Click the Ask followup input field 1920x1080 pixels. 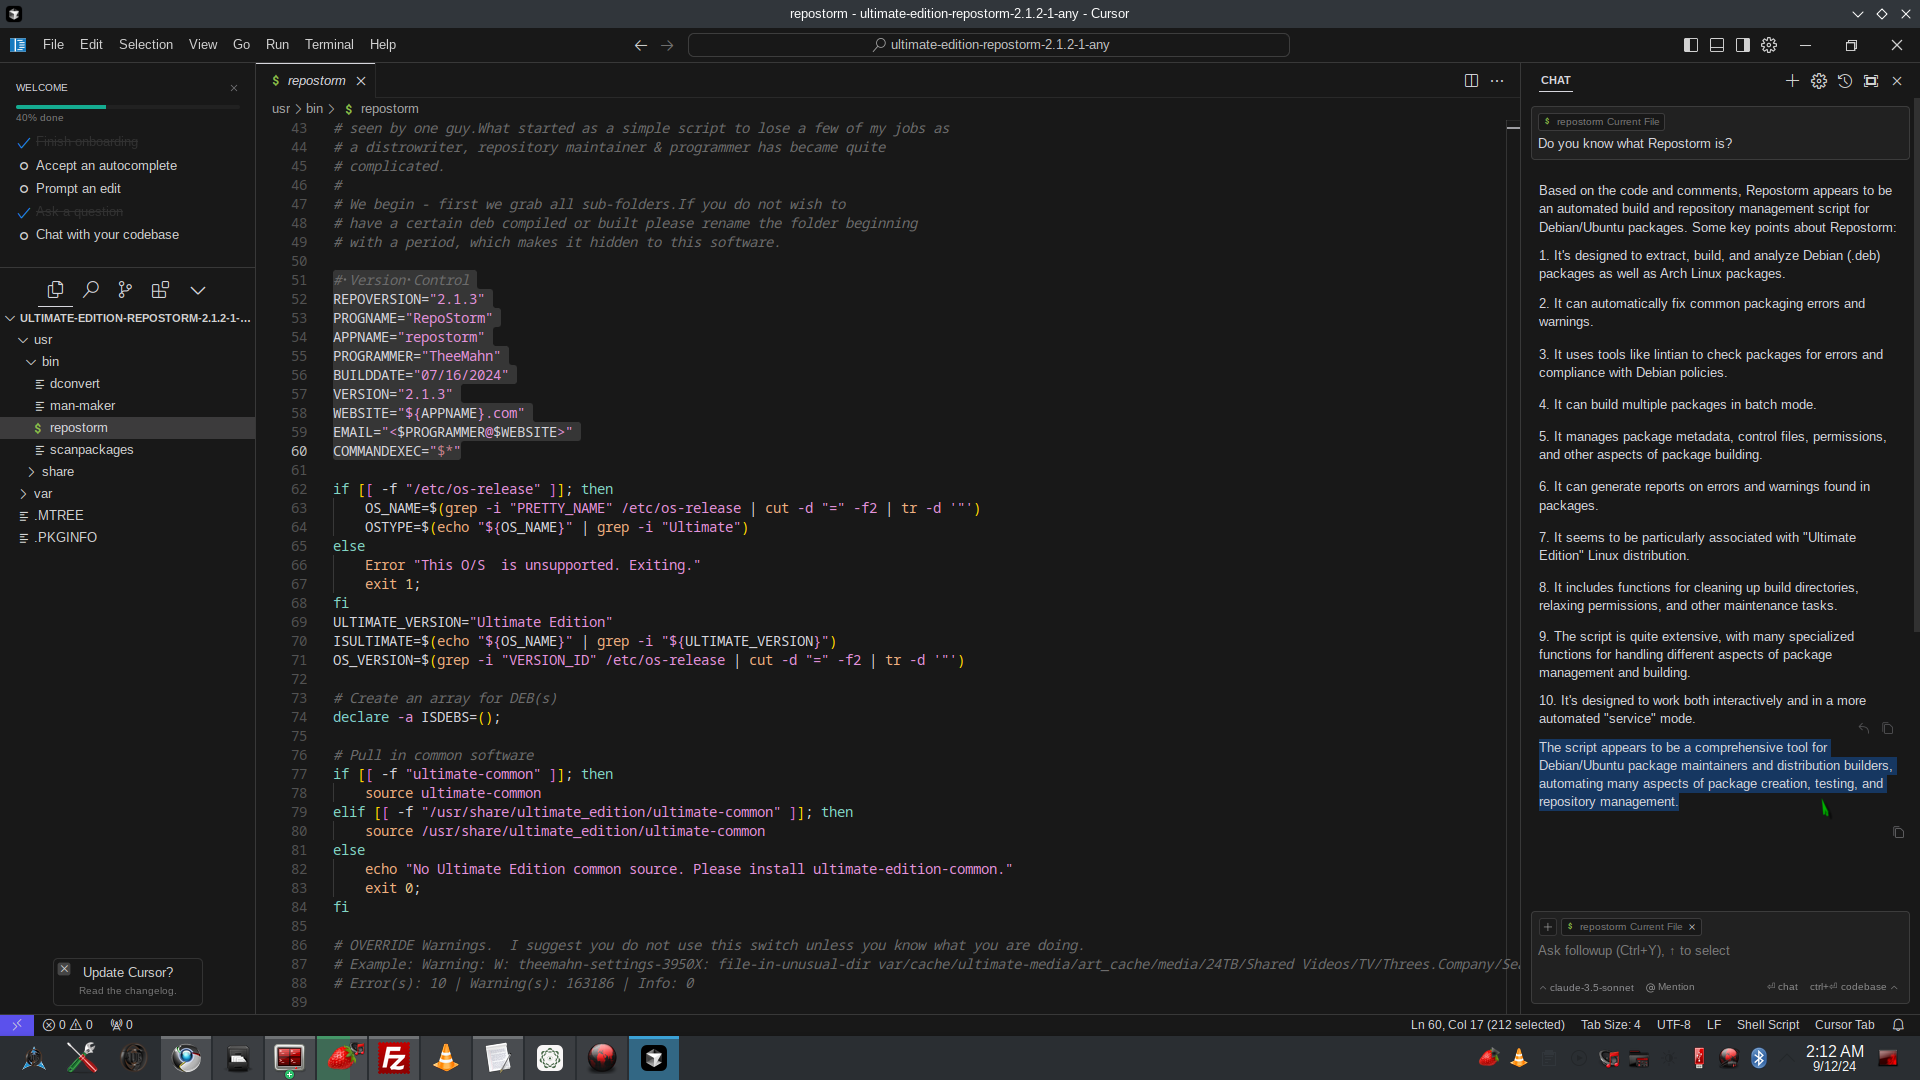(x=1719, y=951)
